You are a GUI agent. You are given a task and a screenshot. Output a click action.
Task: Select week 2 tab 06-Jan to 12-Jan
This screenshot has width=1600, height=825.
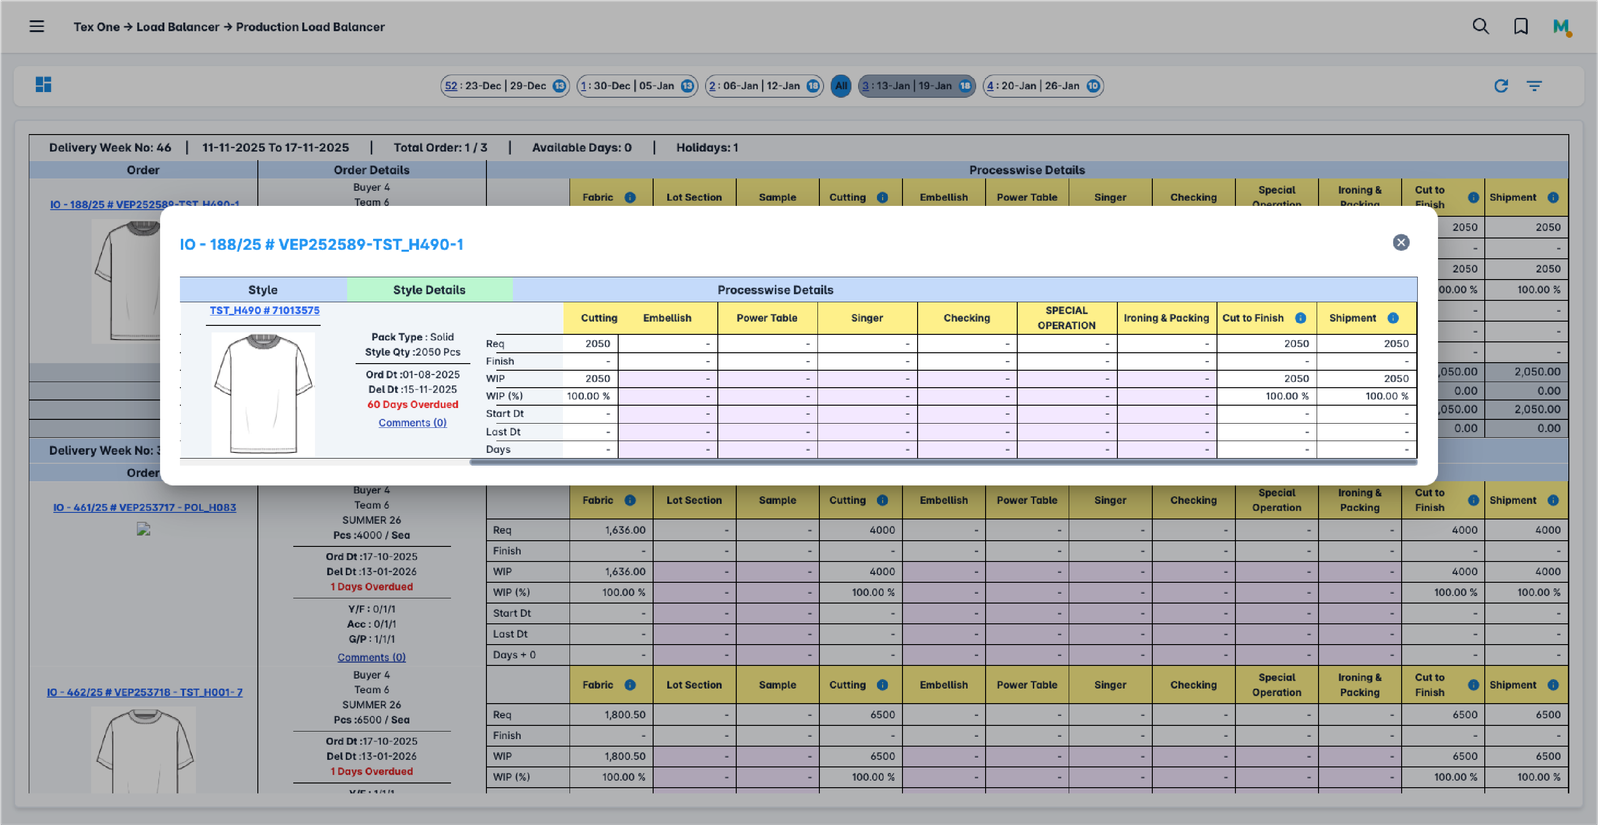[x=763, y=86]
